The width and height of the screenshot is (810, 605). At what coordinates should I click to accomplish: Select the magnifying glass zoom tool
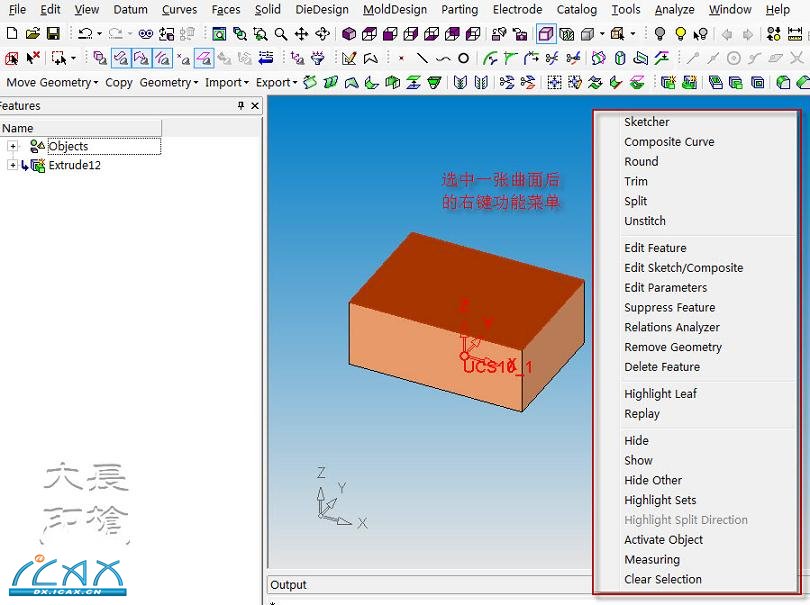[x=281, y=34]
